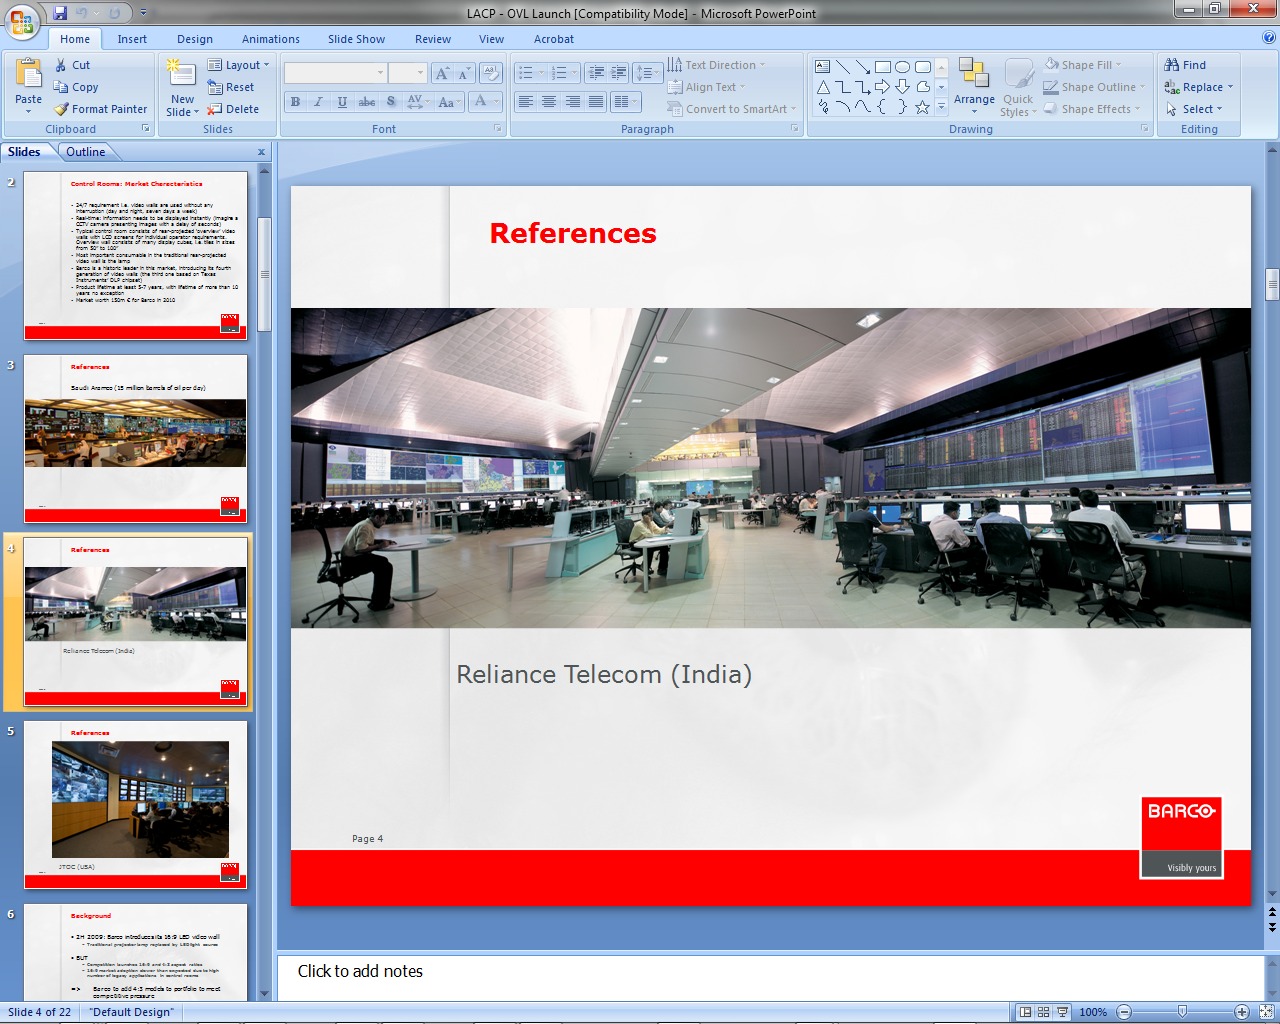The width and height of the screenshot is (1280, 1024).
Task: Open PowerPoint Help question mark icon
Action: 1268,38
